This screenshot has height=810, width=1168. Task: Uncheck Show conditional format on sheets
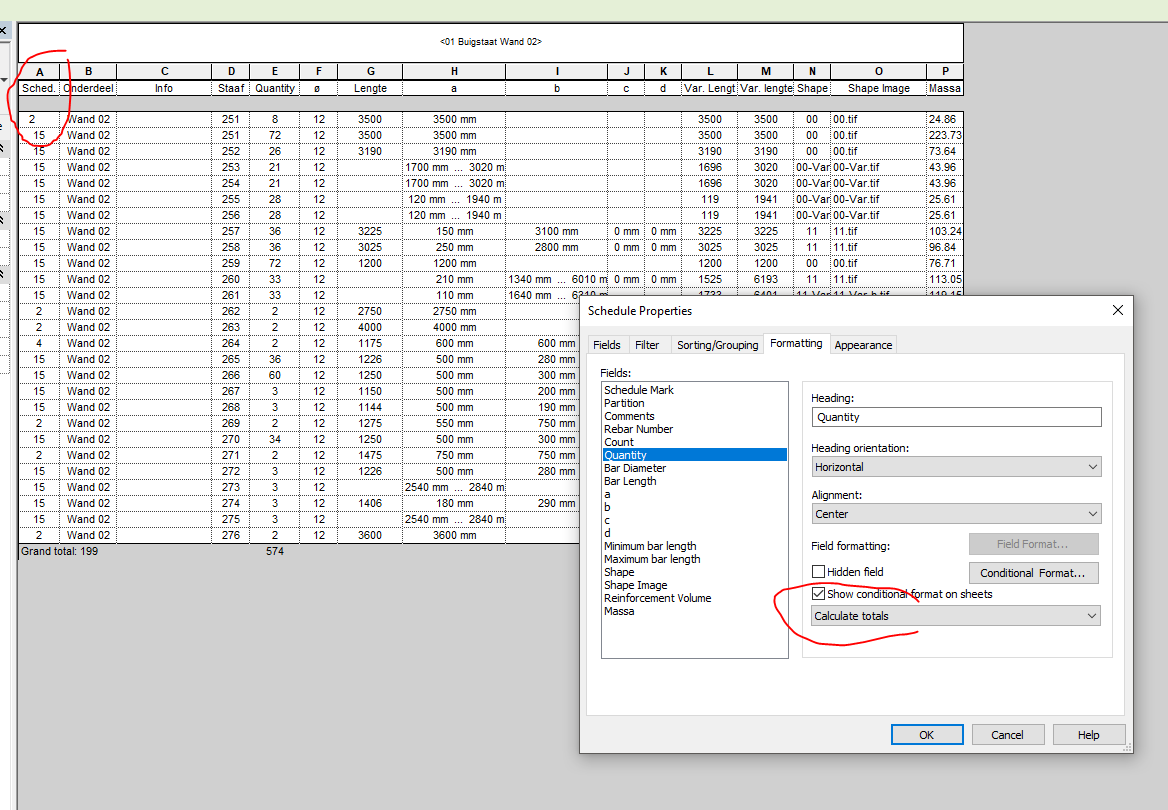(x=819, y=593)
